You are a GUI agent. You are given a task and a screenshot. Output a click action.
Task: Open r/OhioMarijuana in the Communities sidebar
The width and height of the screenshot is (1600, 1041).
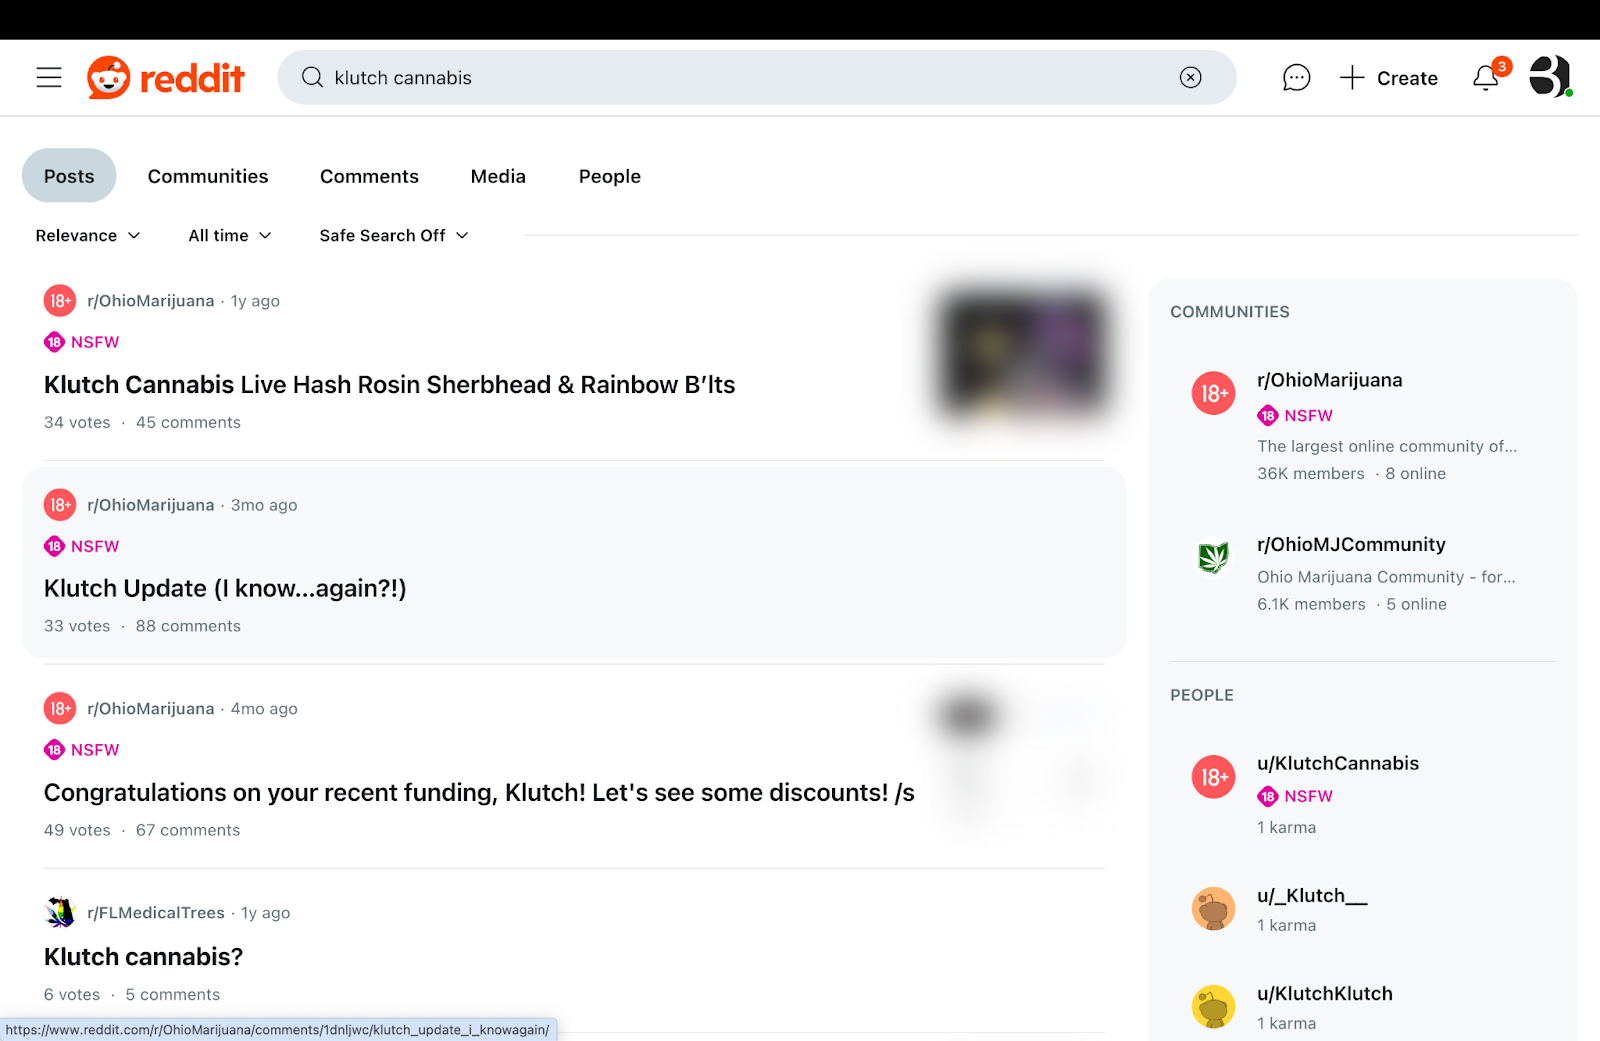click(x=1329, y=380)
